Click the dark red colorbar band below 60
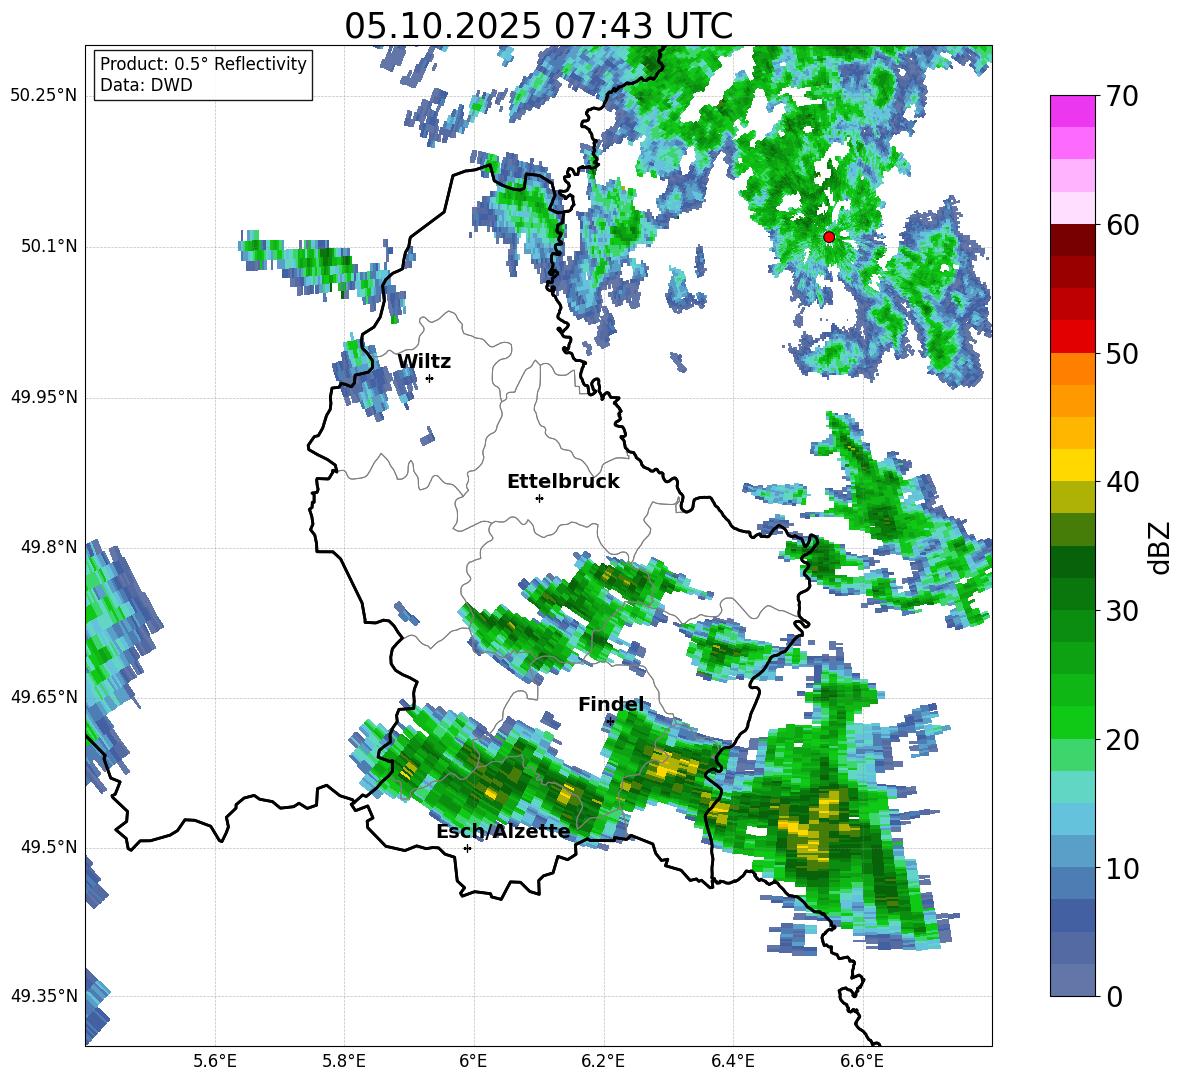 tap(1072, 240)
